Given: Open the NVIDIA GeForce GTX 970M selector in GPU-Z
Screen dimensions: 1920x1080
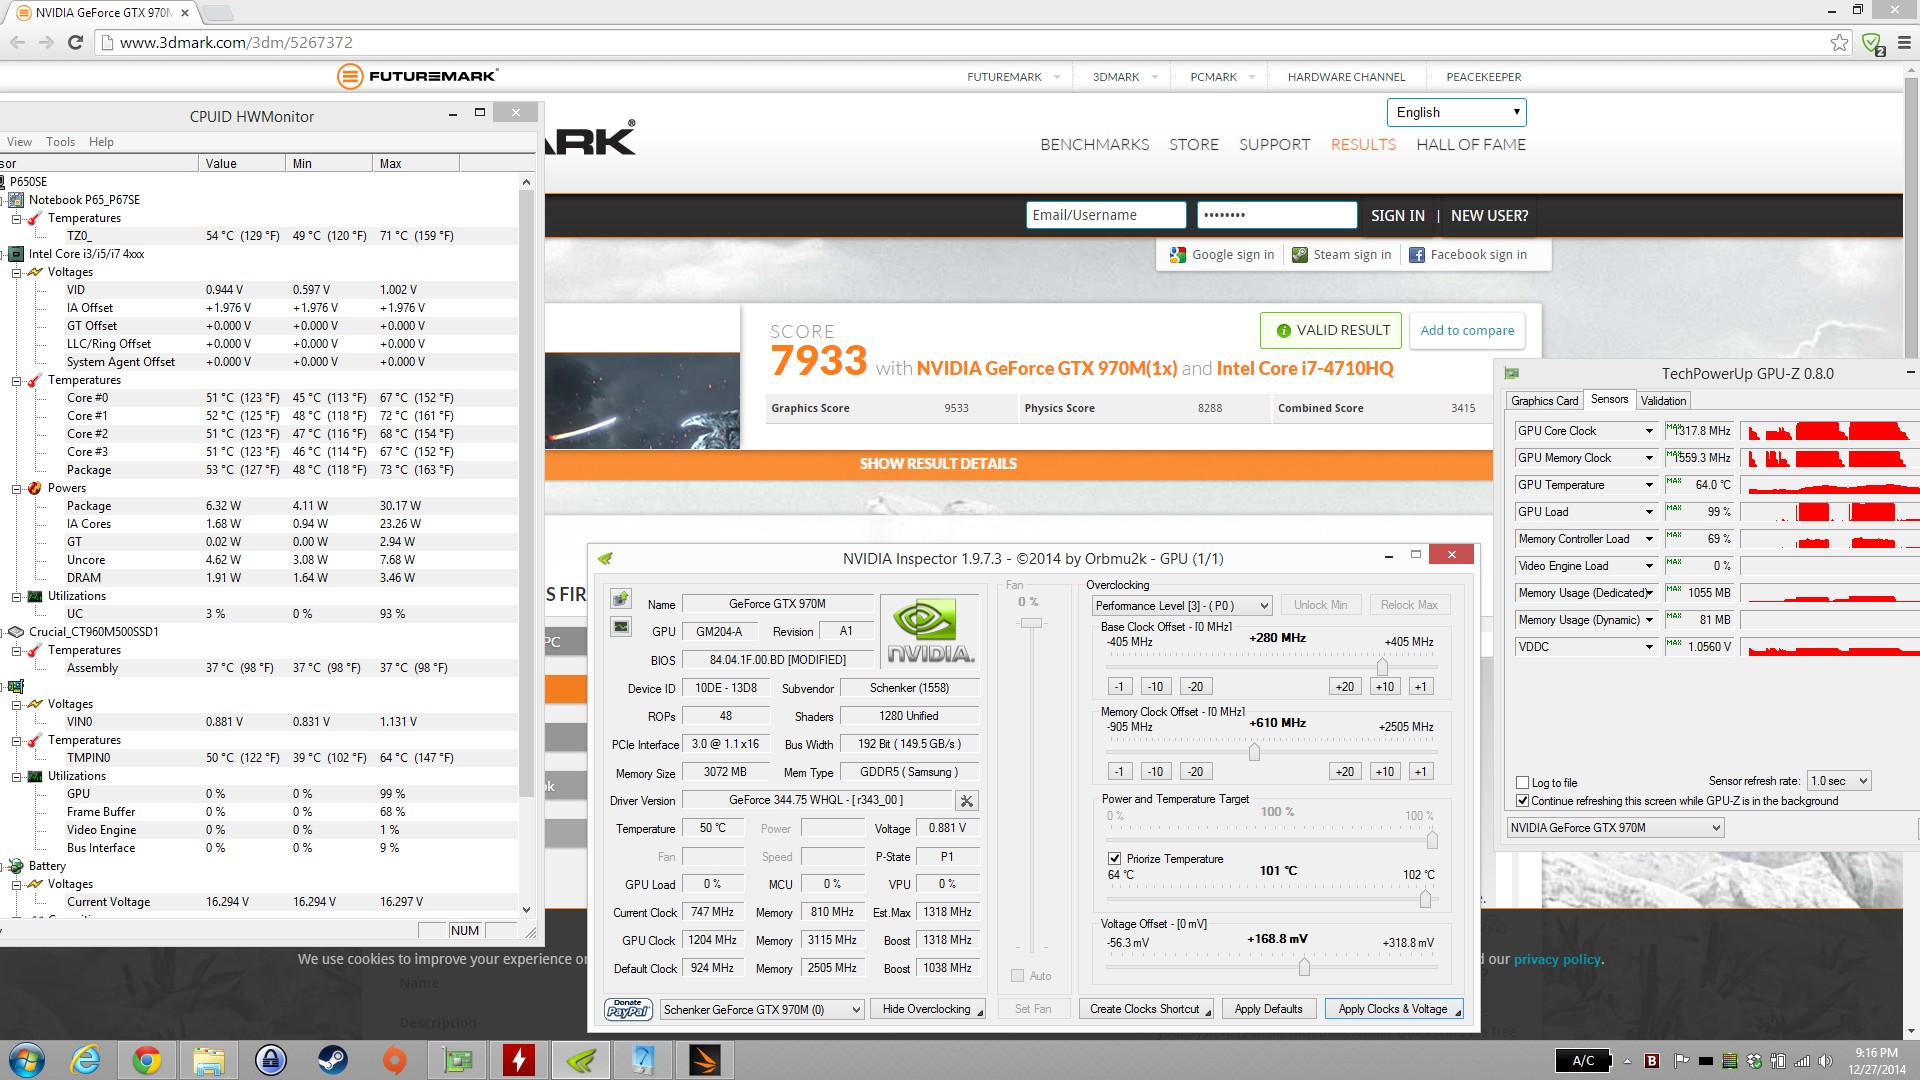Looking at the screenshot, I should (x=1615, y=828).
